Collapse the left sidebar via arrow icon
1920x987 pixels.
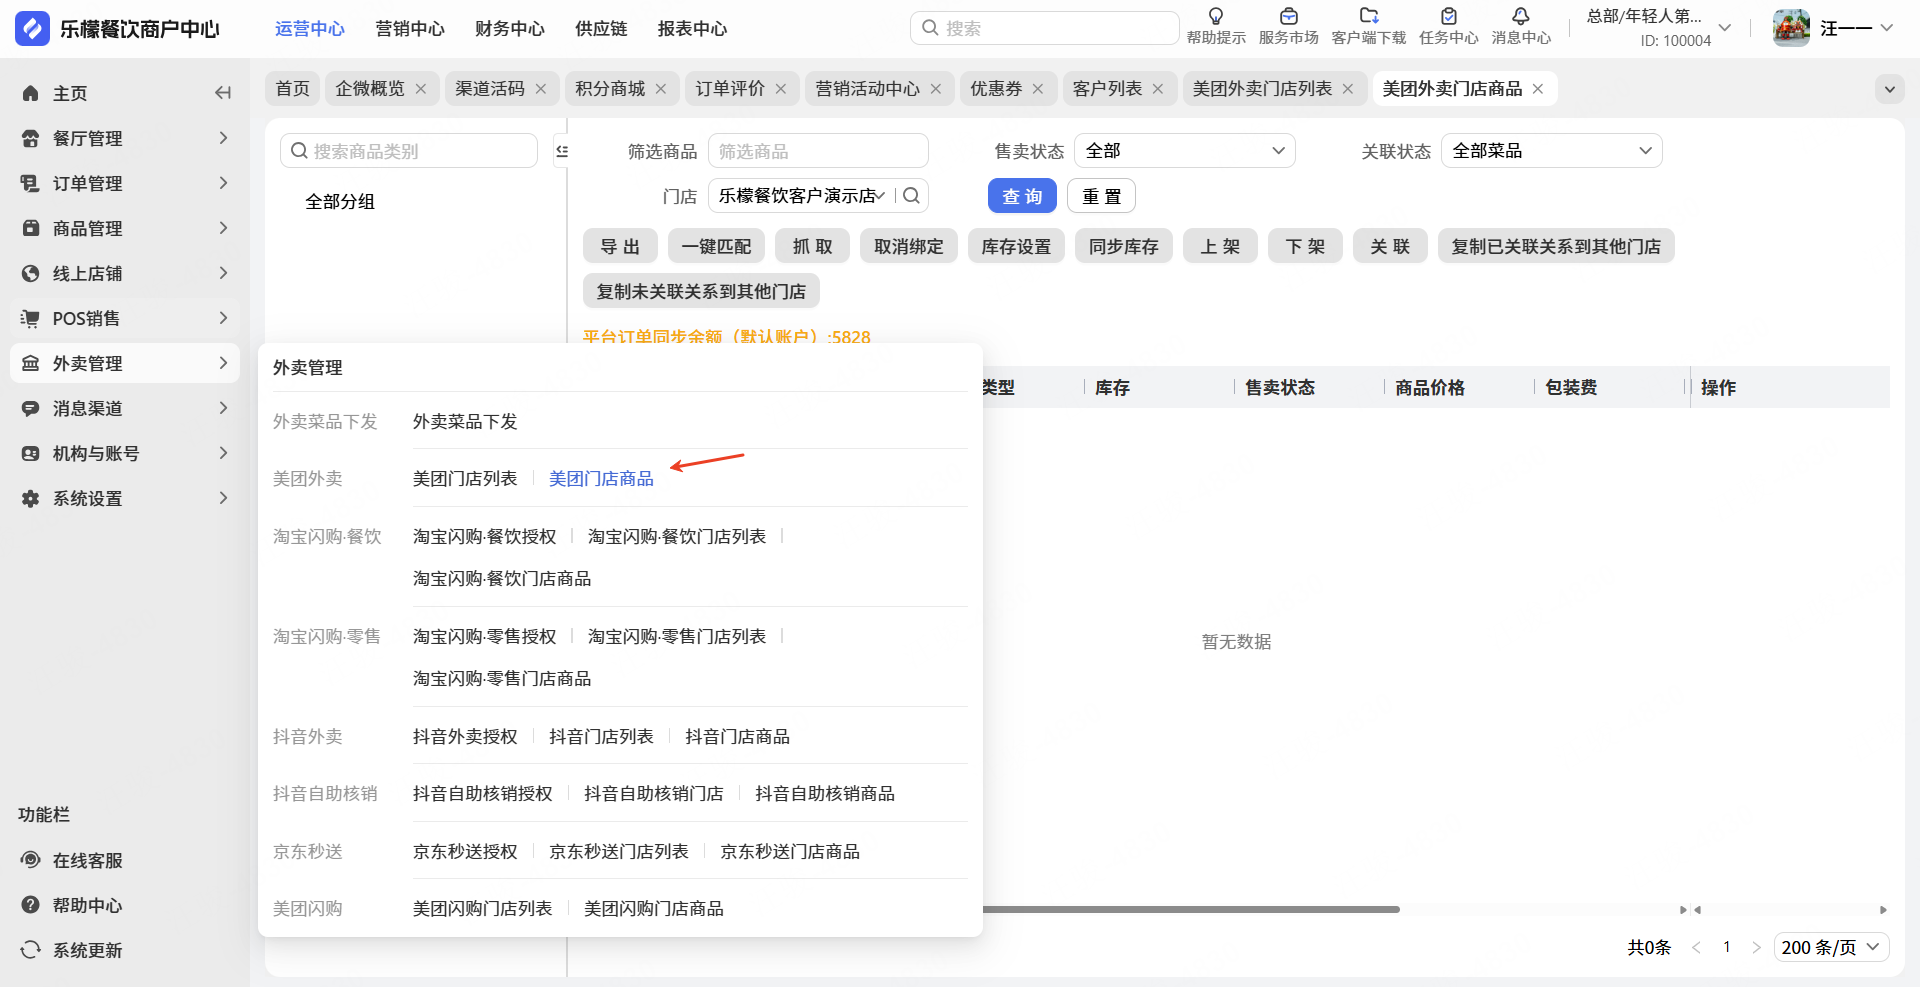pyautogui.click(x=223, y=93)
